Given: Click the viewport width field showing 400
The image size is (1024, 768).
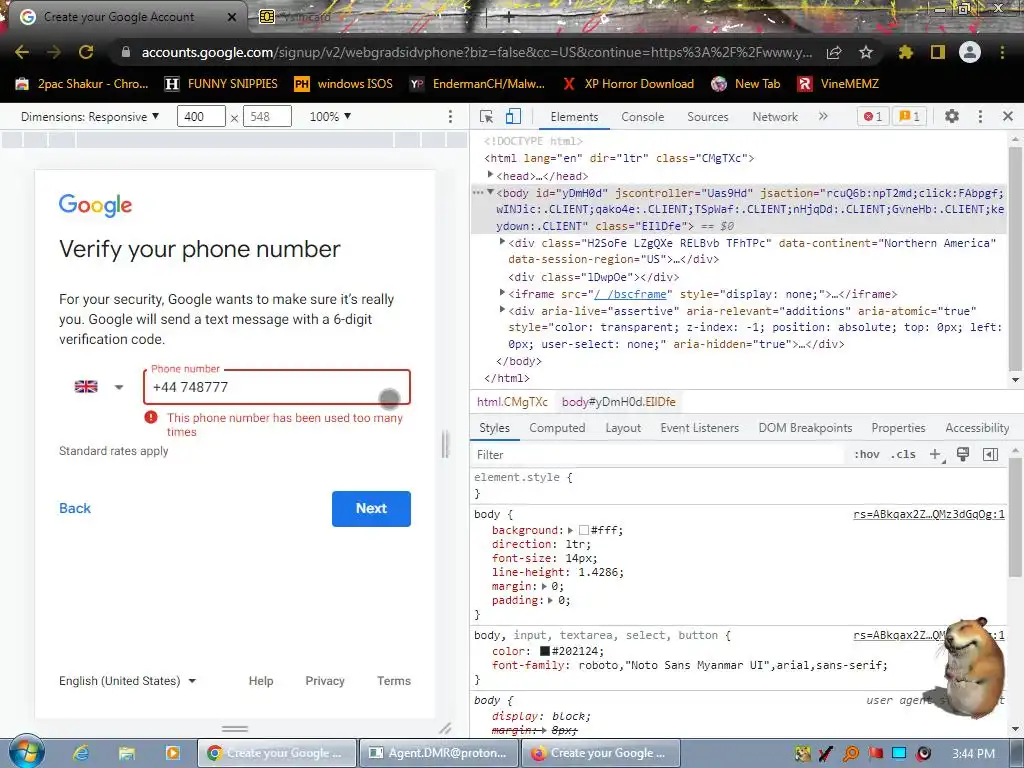Looking at the screenshot, I should tap(201, 116).
